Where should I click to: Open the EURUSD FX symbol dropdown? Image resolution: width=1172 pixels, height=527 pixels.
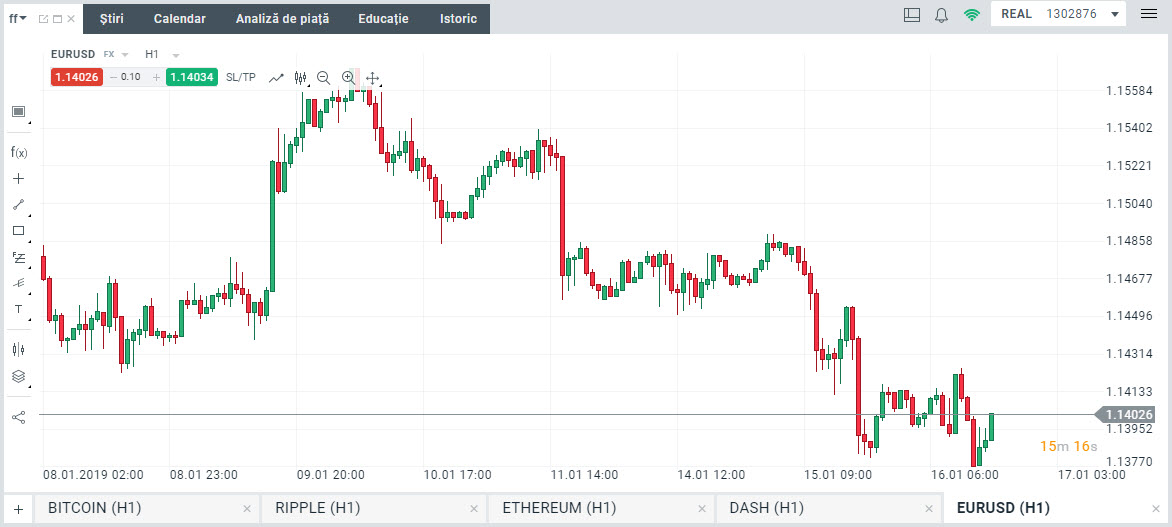point(125,54)
